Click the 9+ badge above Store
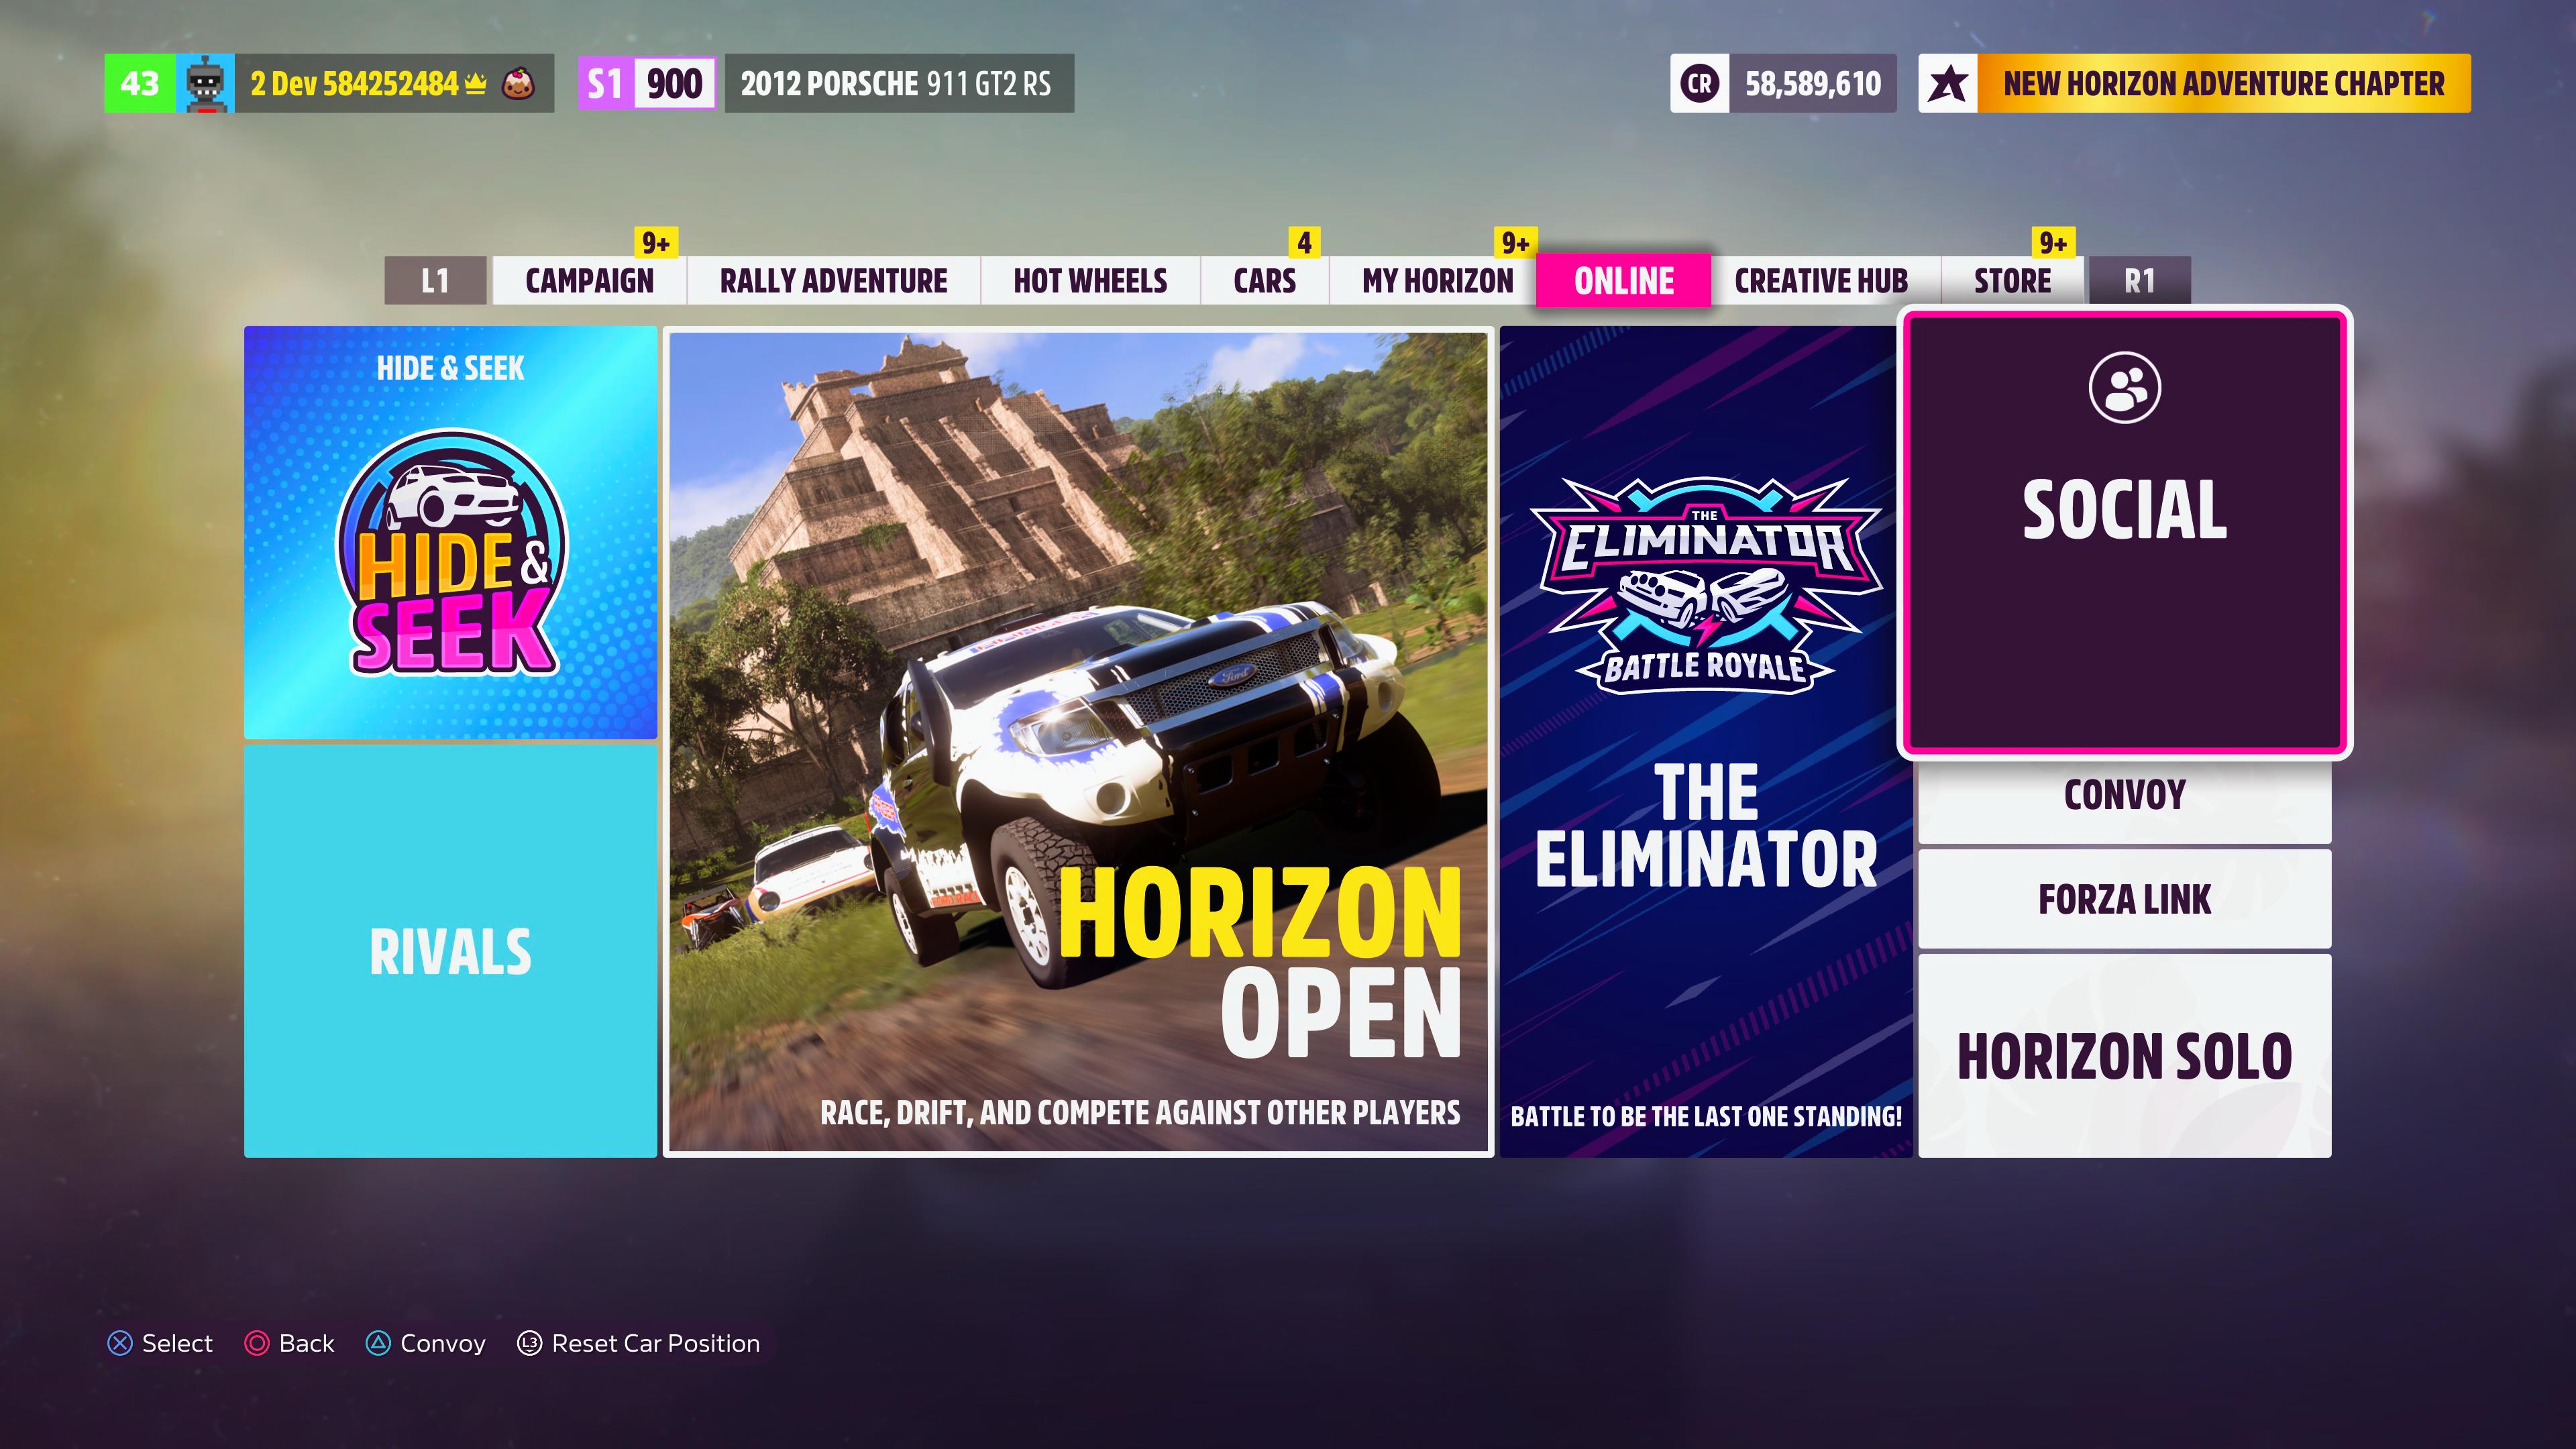The height and width of the screenshot is (1449, 2576). point(2053,243)
